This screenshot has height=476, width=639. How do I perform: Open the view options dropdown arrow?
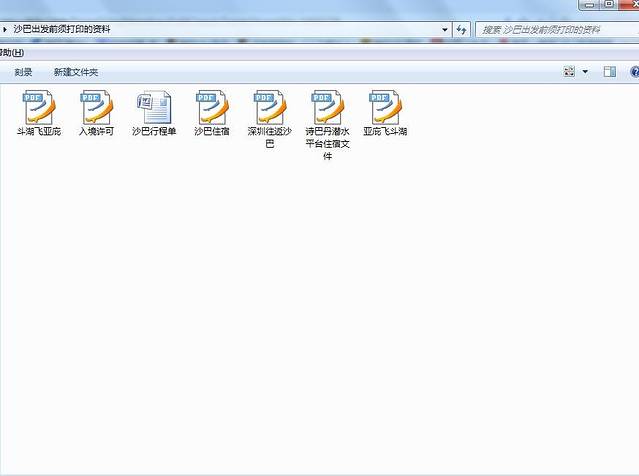point(585,72)
